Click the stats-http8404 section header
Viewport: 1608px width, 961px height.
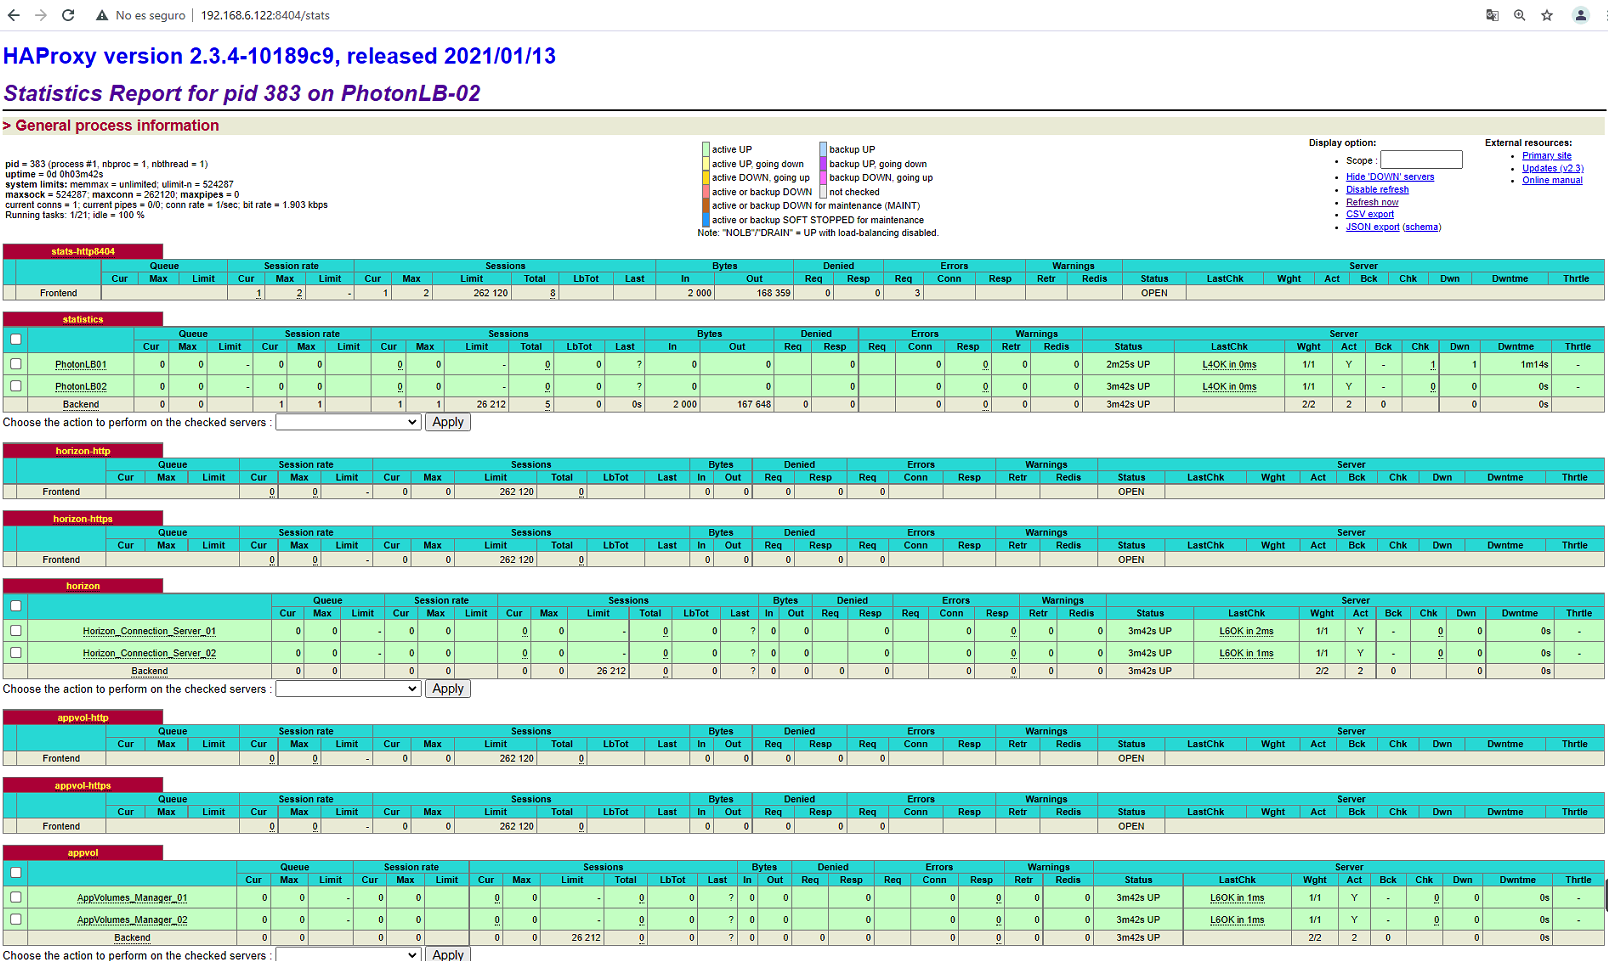83,251
